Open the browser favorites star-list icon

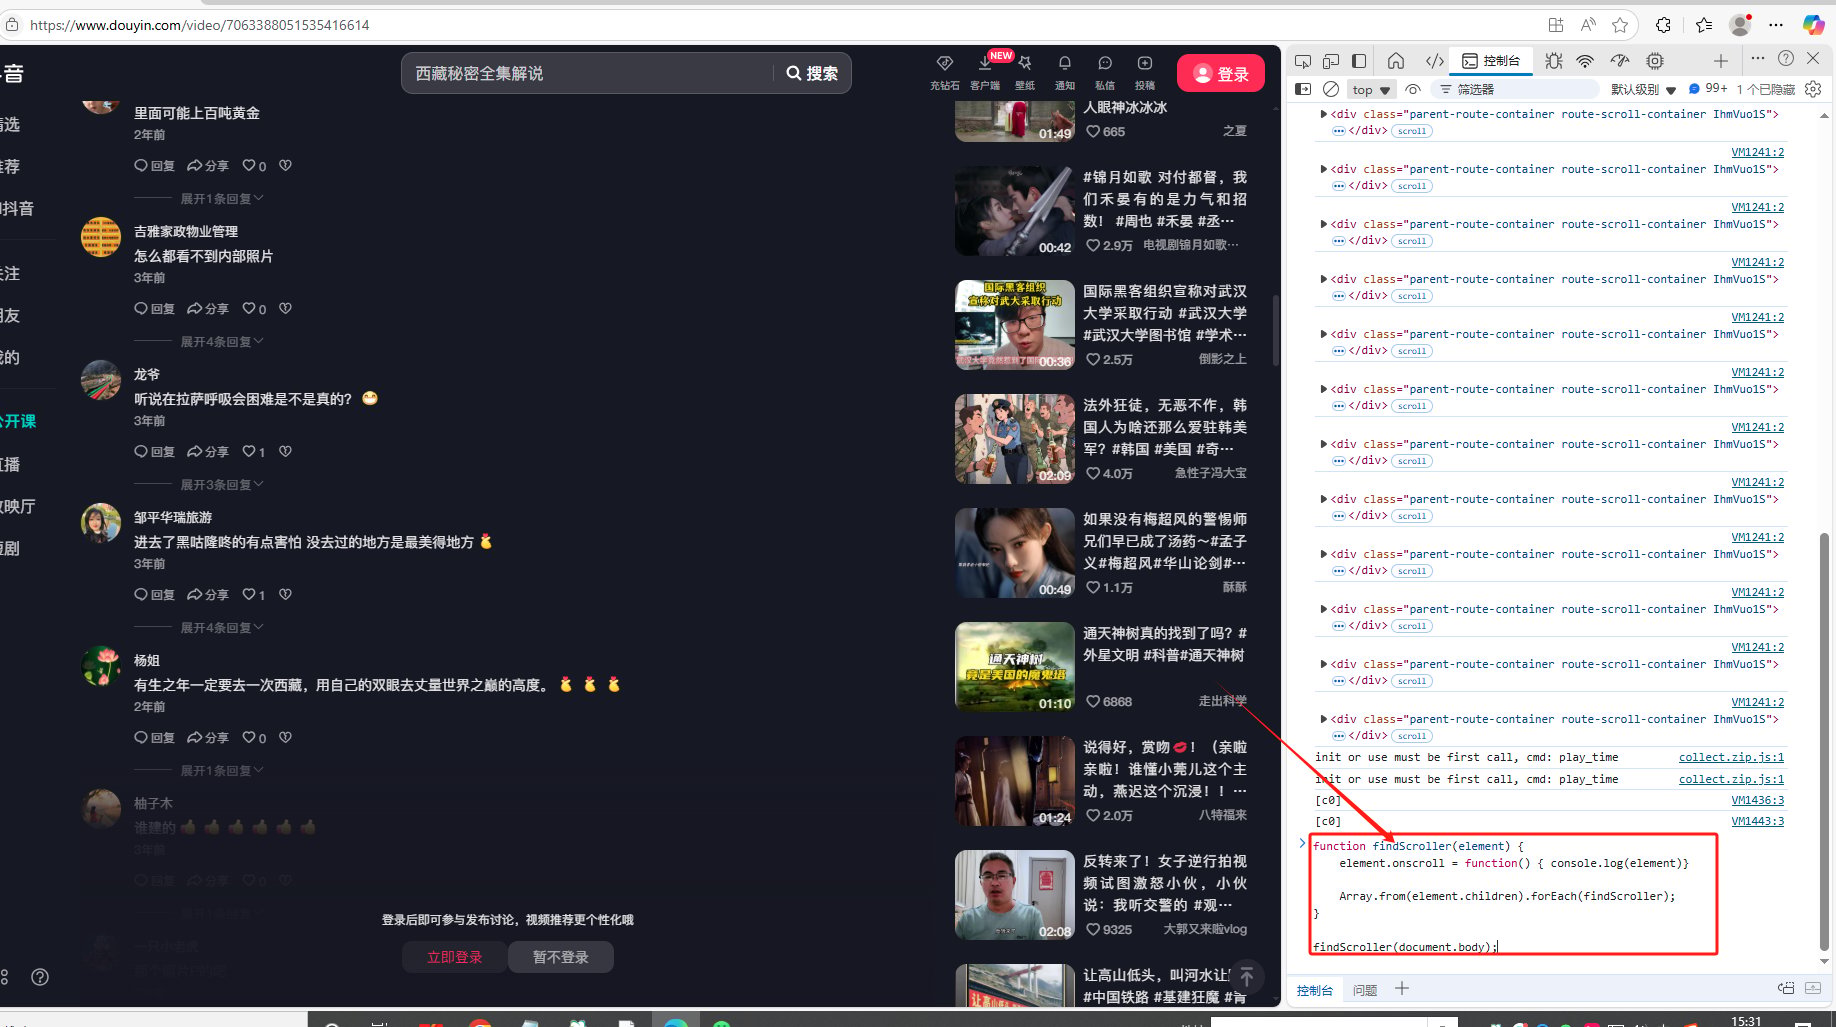pos(1704,25)
